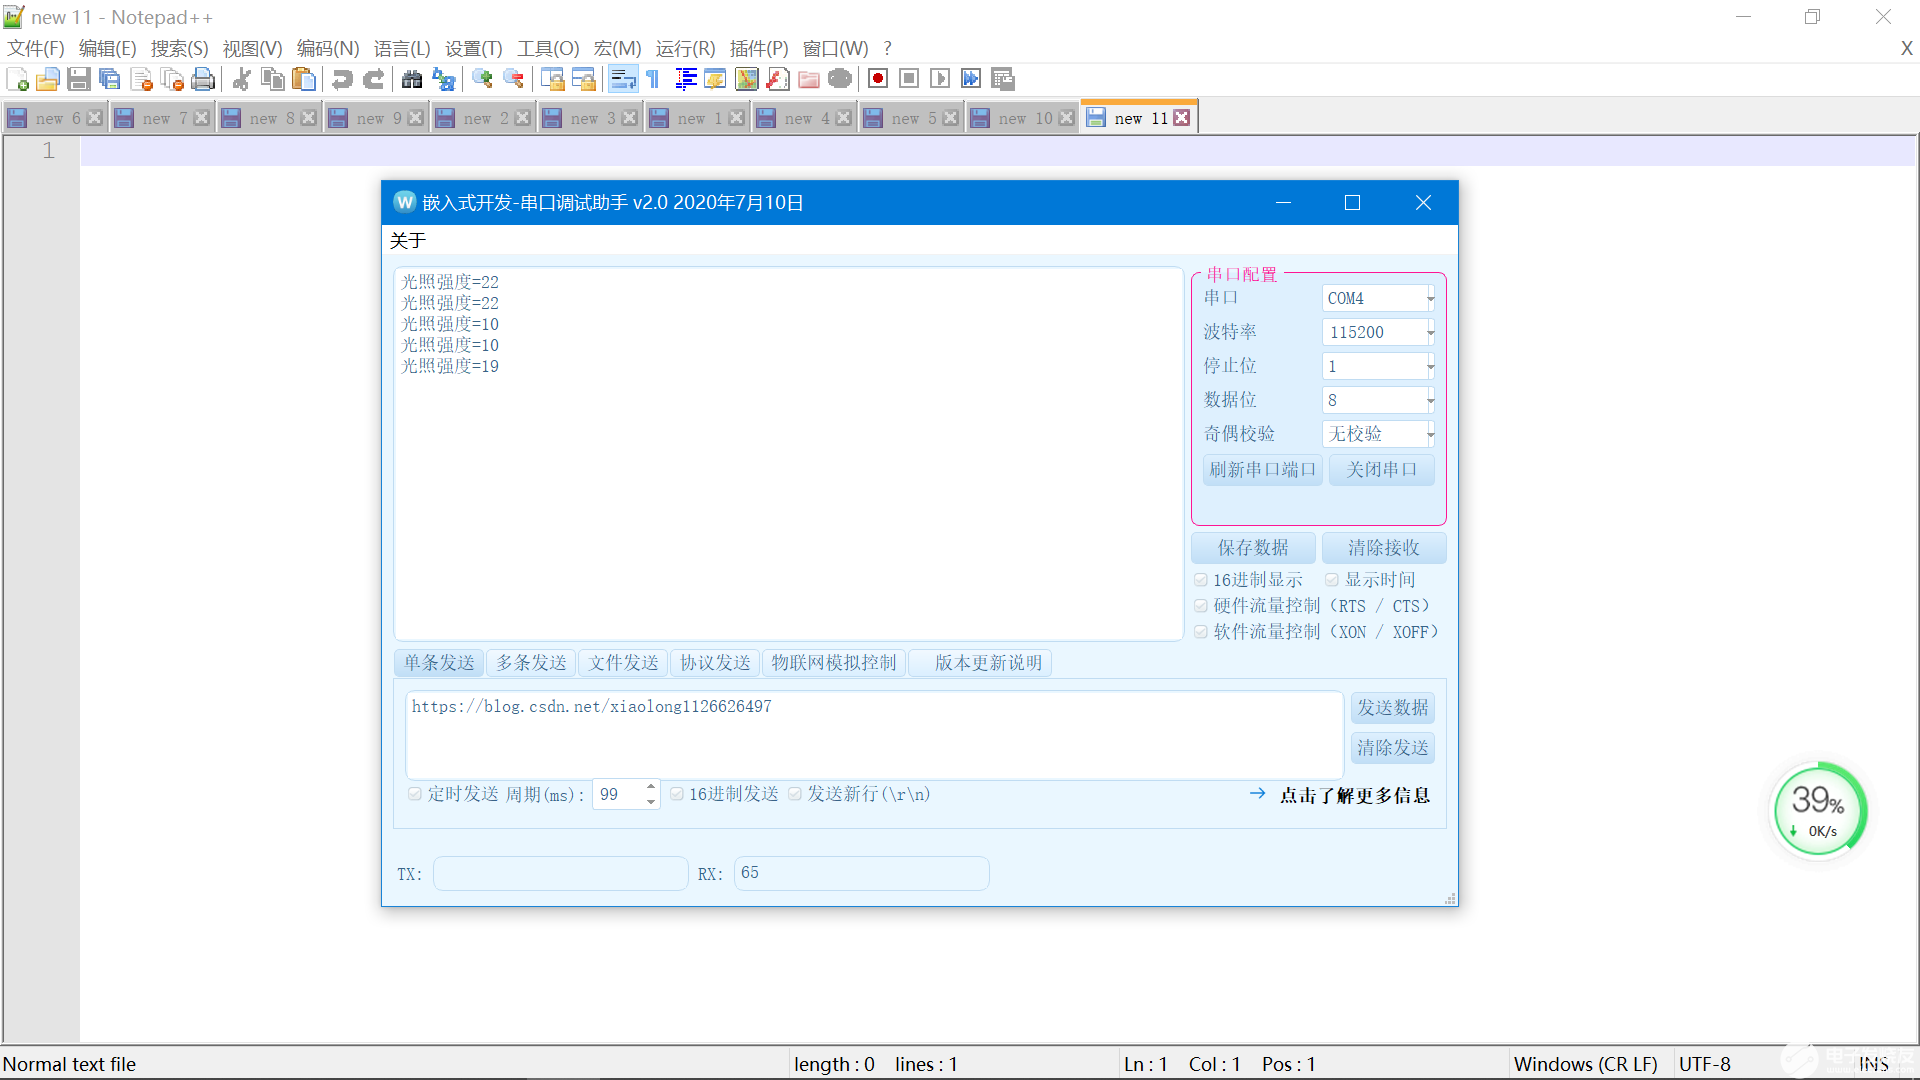Screen dimensions: 1920x1080
Task: Click the RX input field
Action: [x=860, y=873]
